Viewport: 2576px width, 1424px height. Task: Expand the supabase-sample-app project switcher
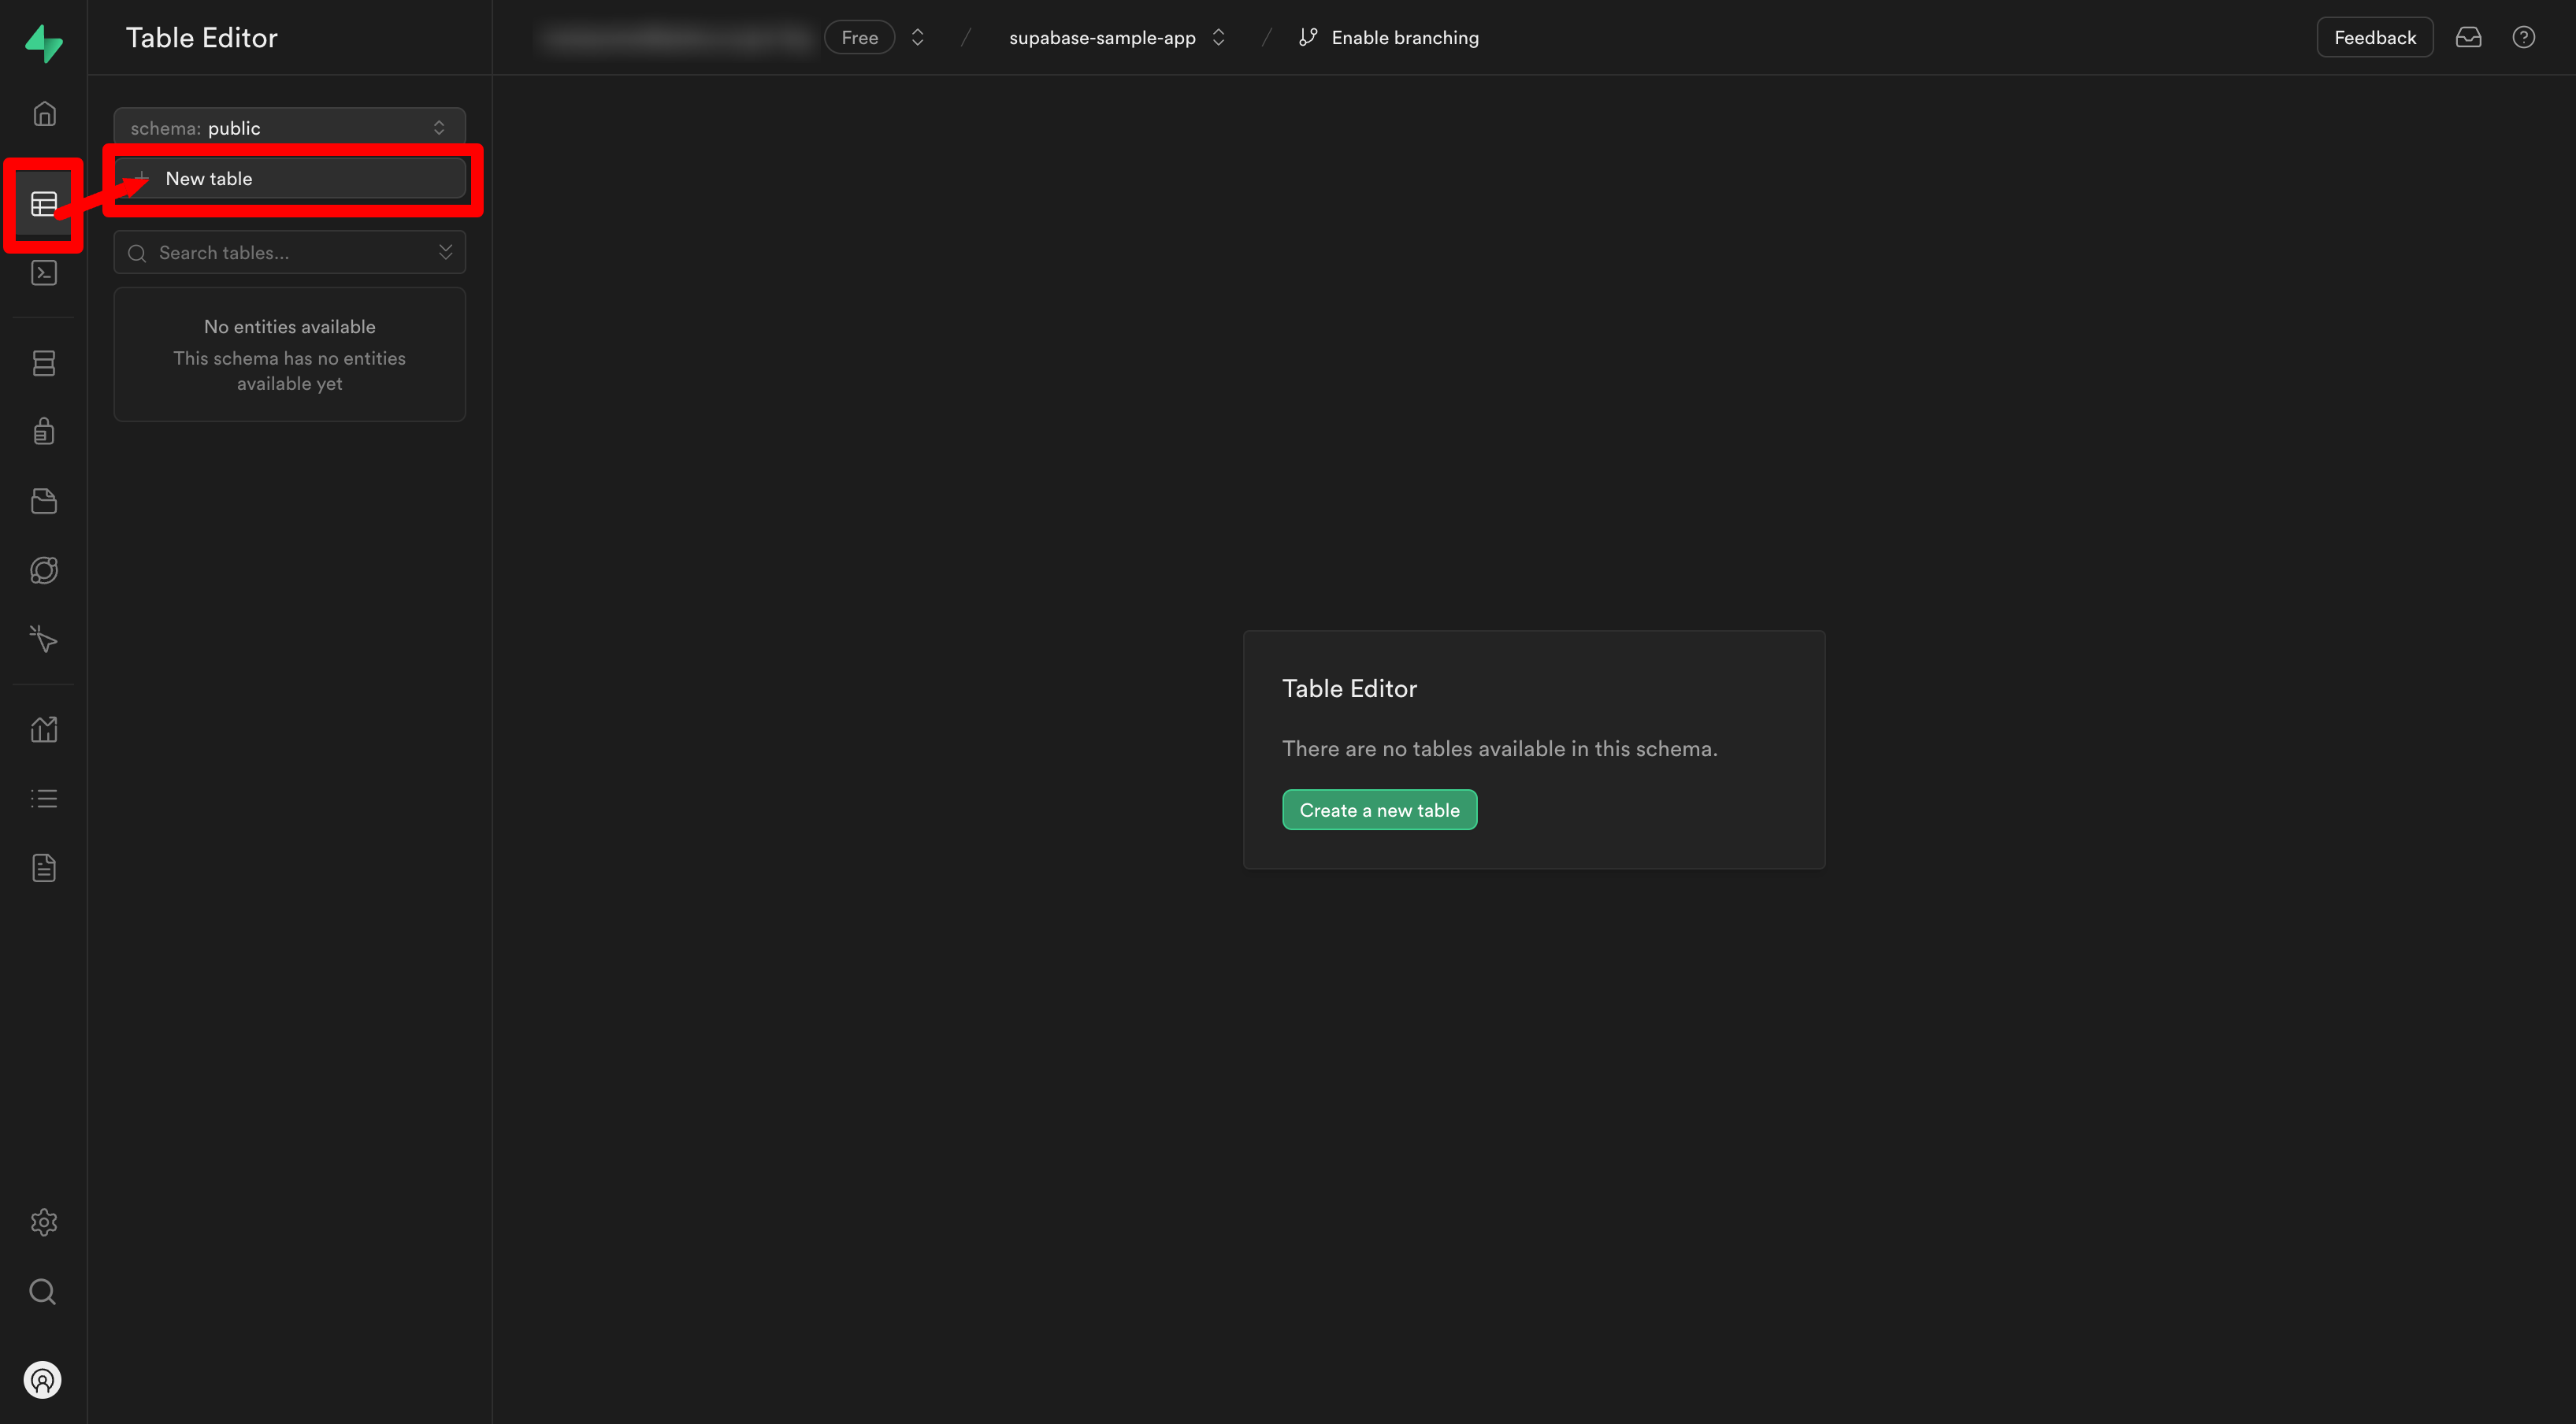tap(1218, 38)
